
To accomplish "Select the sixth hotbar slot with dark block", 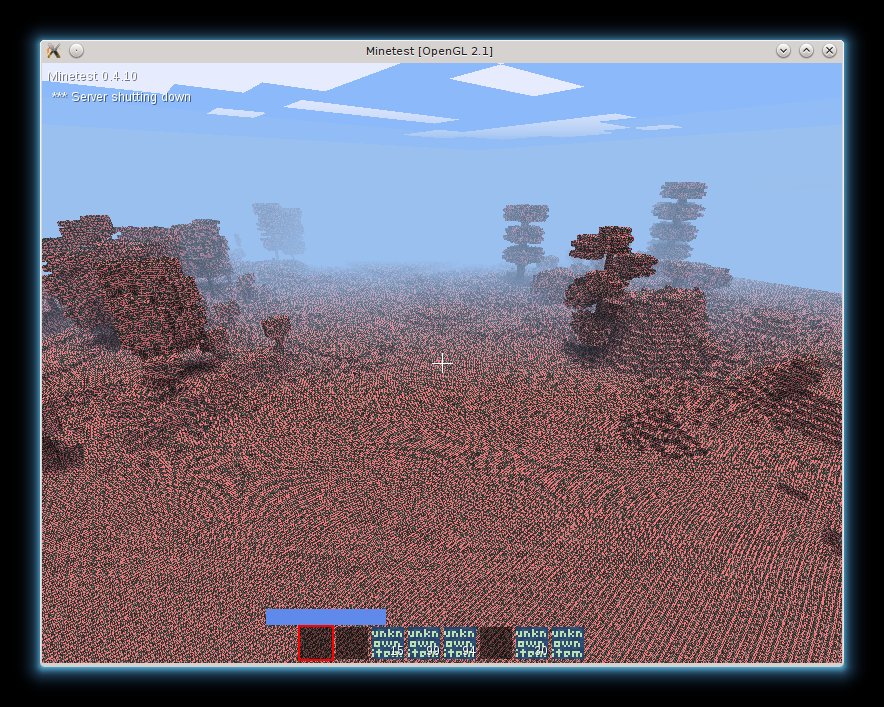I will [x=496, y=643].
